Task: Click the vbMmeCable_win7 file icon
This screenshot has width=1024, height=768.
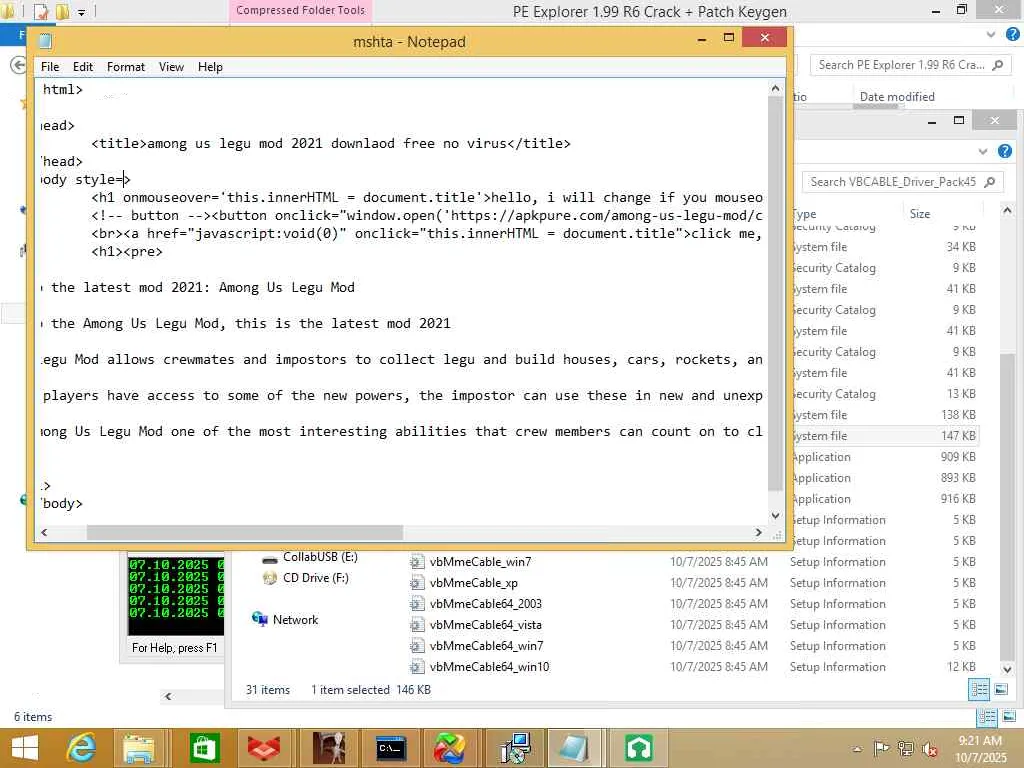Action: [x=417, y=562]
